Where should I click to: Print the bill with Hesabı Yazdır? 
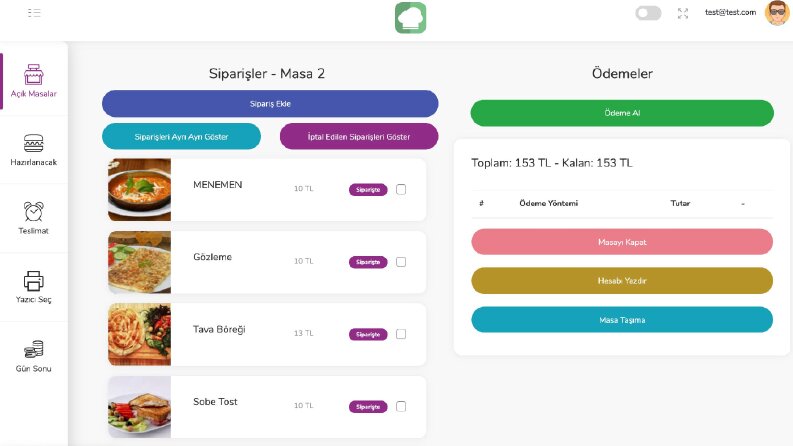coord(622,281)
